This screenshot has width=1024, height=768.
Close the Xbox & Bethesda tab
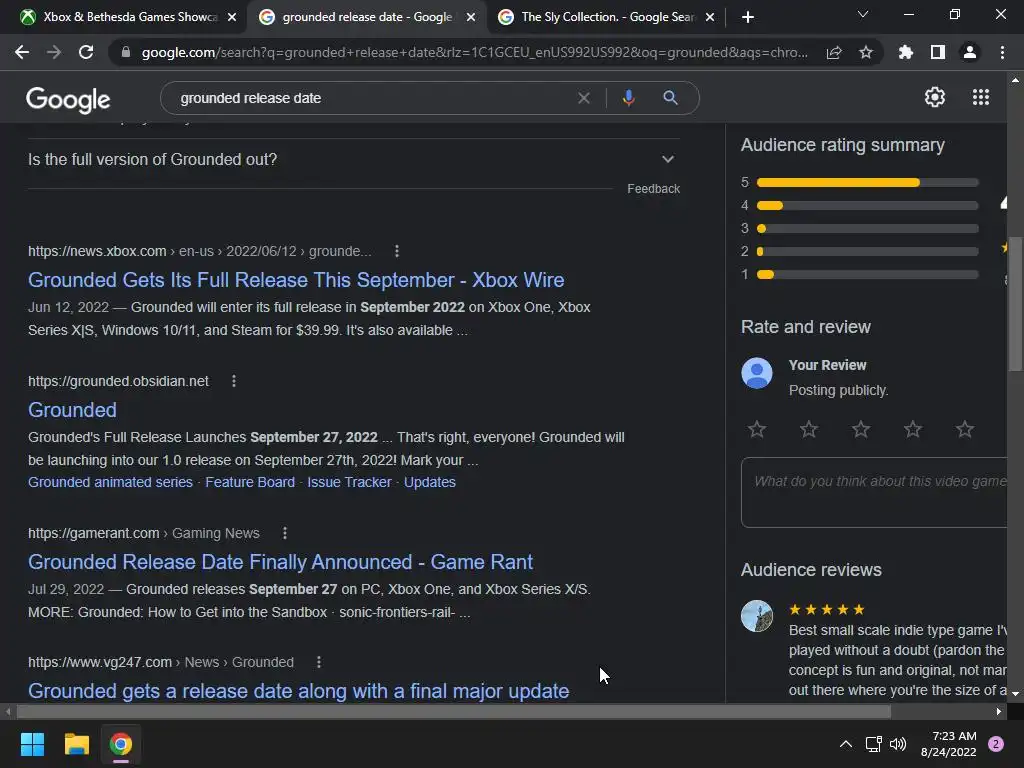coord(232,18)
